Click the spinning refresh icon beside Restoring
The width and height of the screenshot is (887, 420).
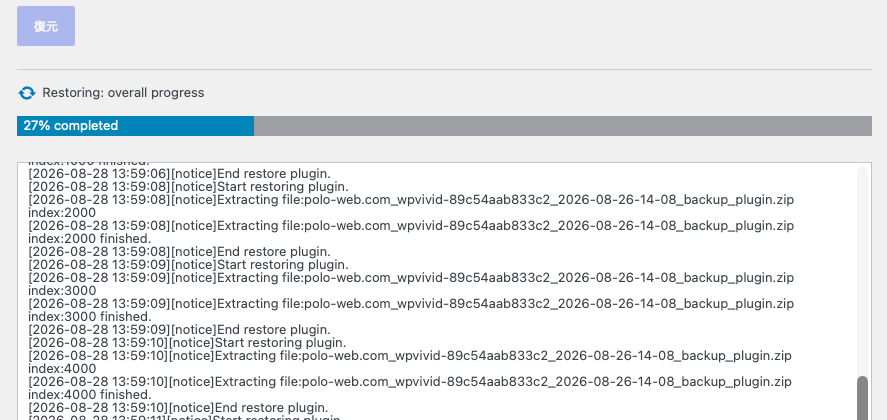click(x=27, y=93)
